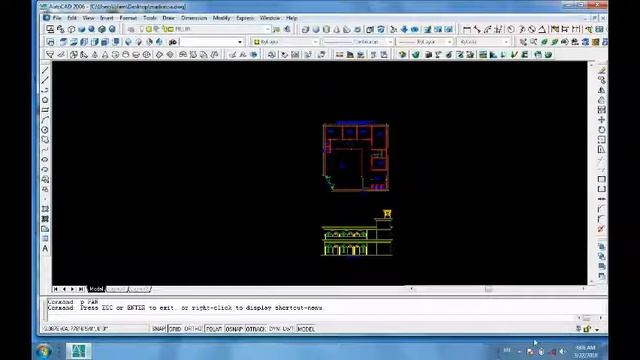Screen dimensions: 640x360
Task: Click the first-tab navigation arrow
Action: click(56, 289)
